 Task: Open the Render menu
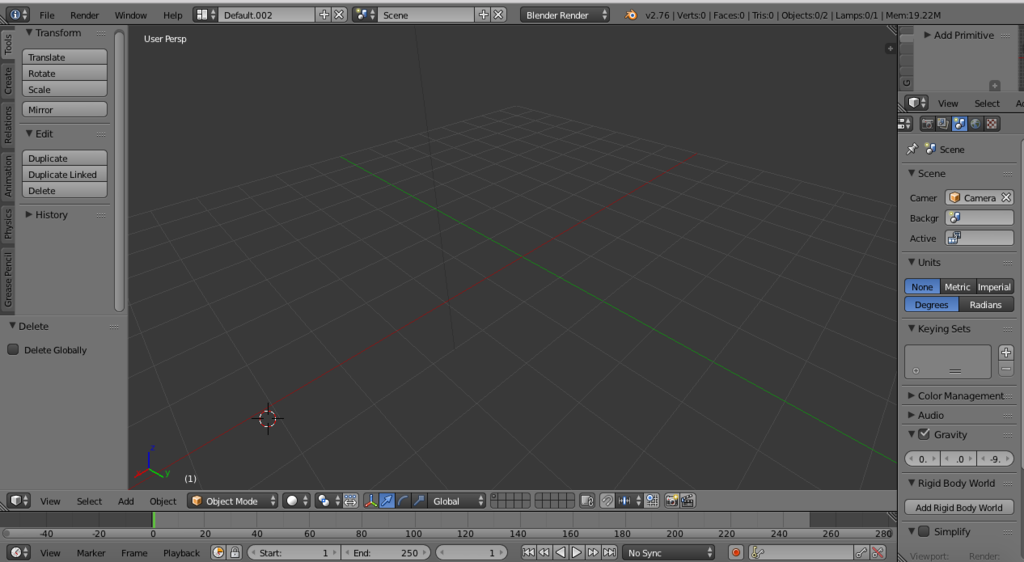84,14
